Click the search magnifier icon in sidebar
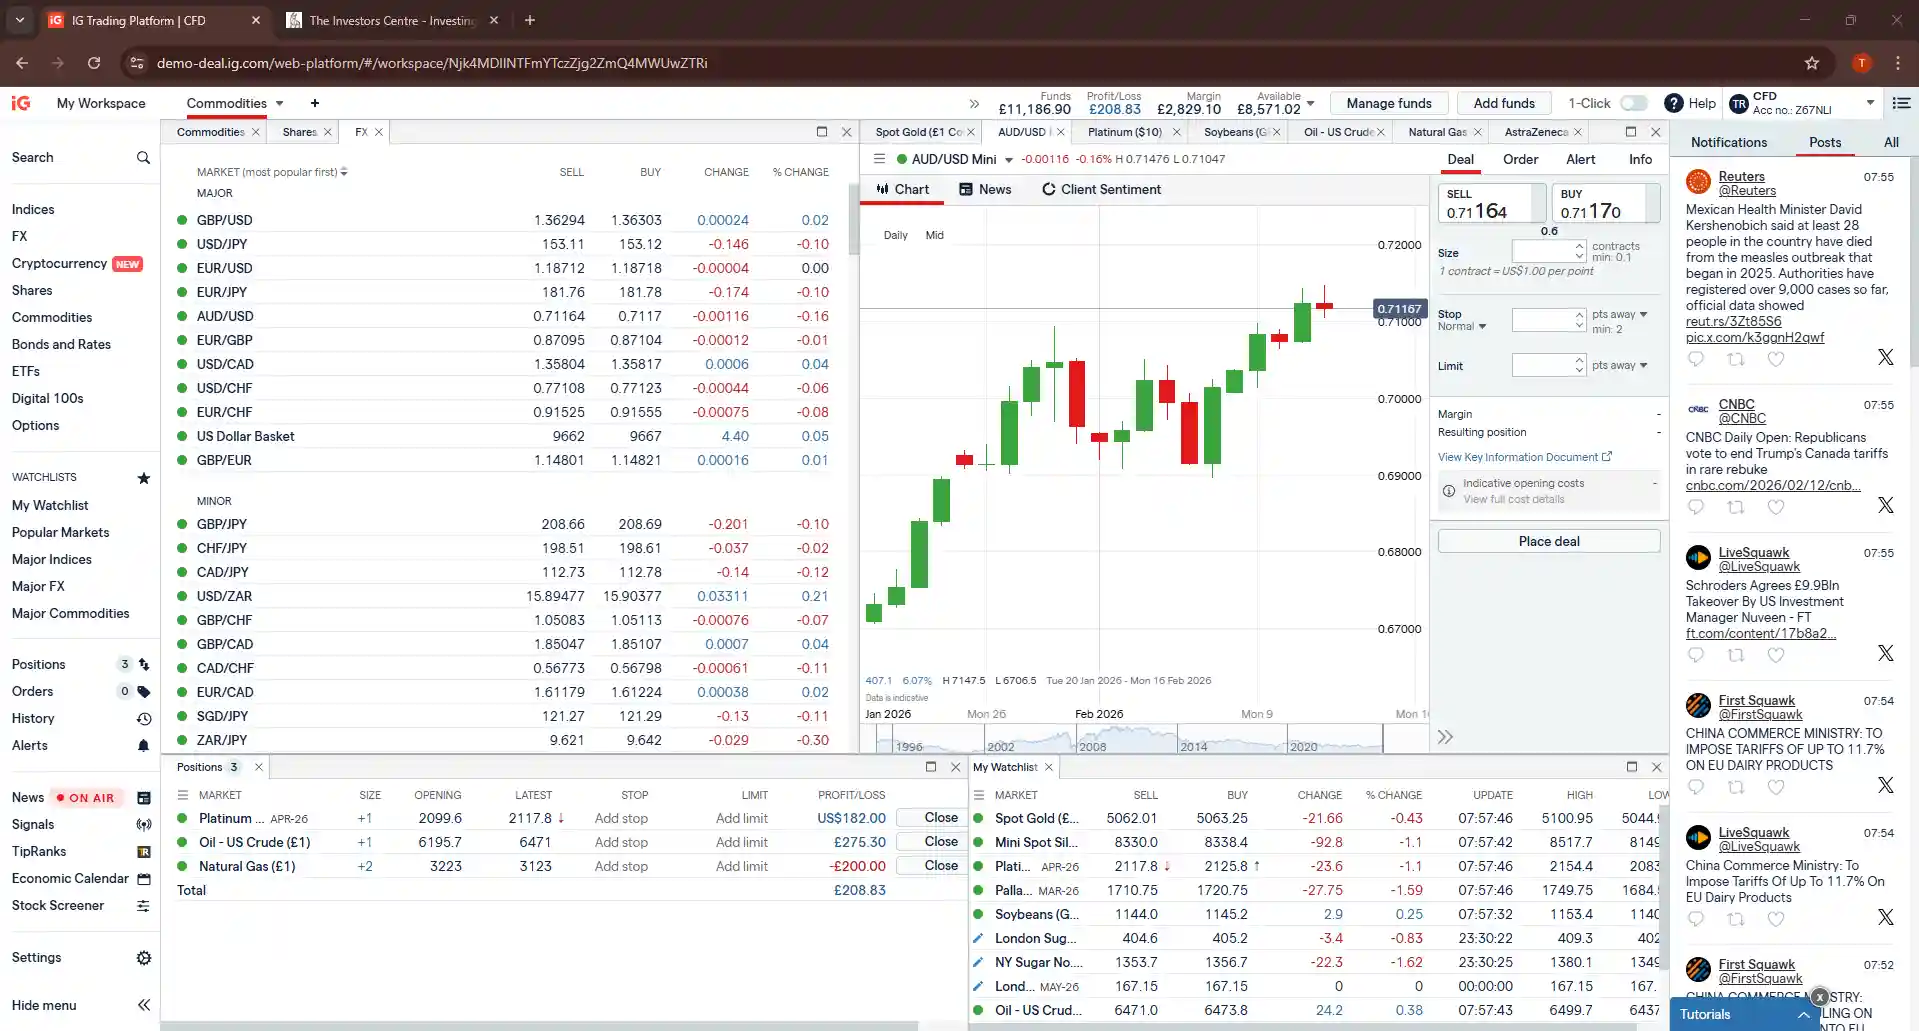Viewport: 1919px width, 1031px height. [143, 158]
